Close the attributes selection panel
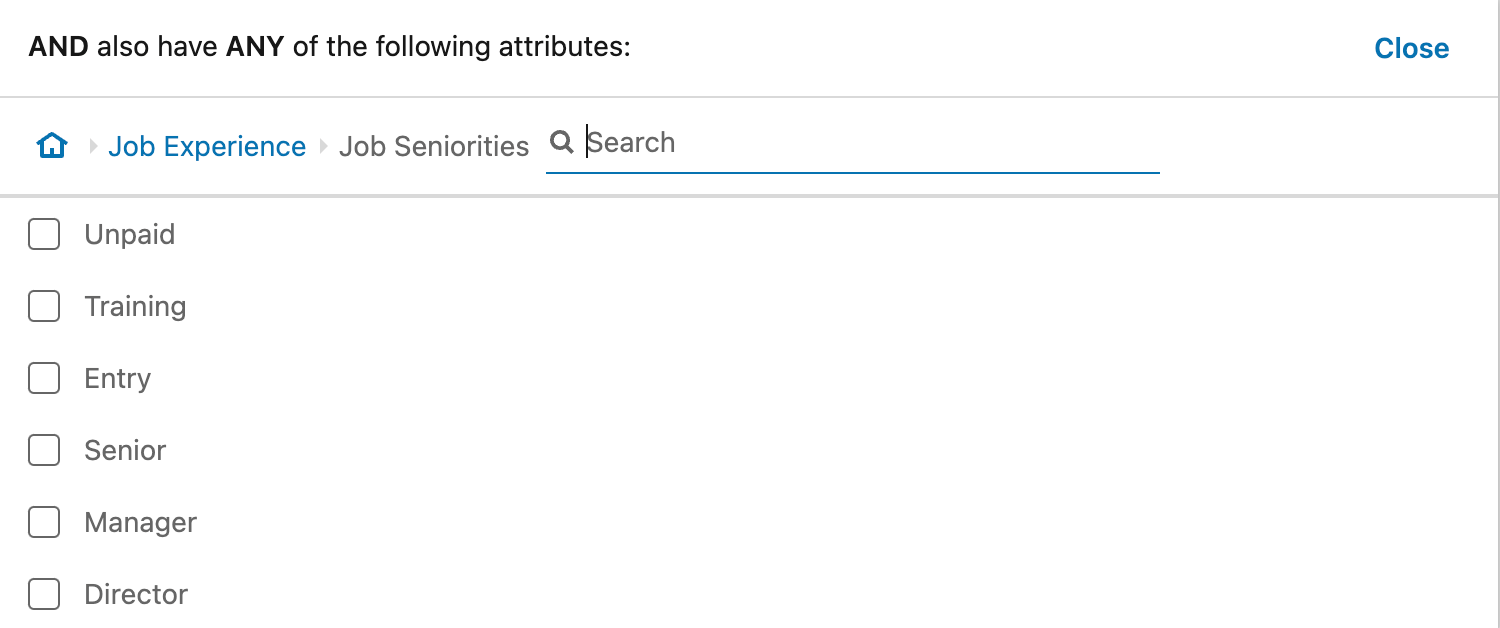Viewport: 1500px width, 628px height. (x=1411, y=48)
